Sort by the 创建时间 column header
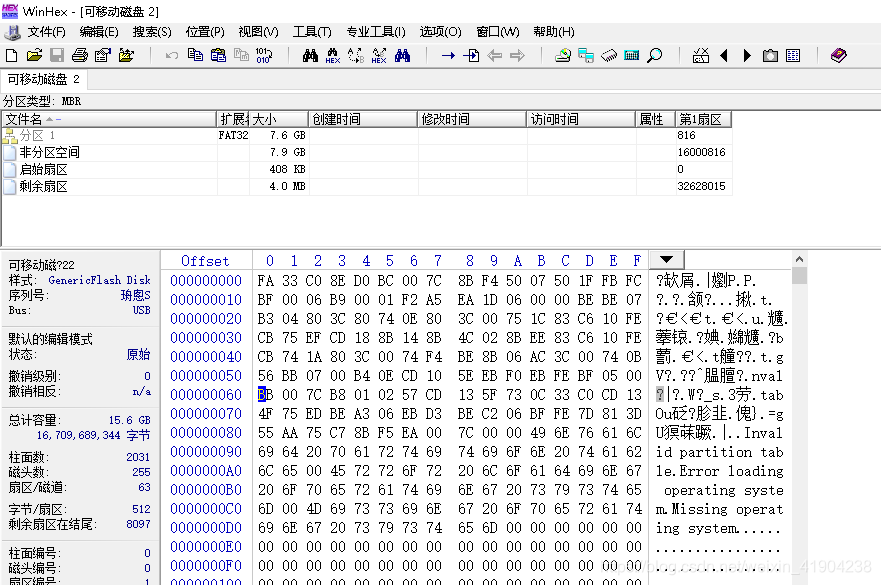Screen dimensions: 881x585 tap(363, 119)
